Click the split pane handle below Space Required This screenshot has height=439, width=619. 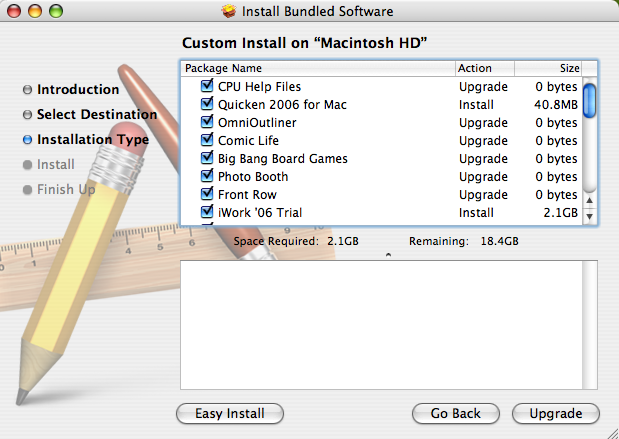tap(388, 255)
